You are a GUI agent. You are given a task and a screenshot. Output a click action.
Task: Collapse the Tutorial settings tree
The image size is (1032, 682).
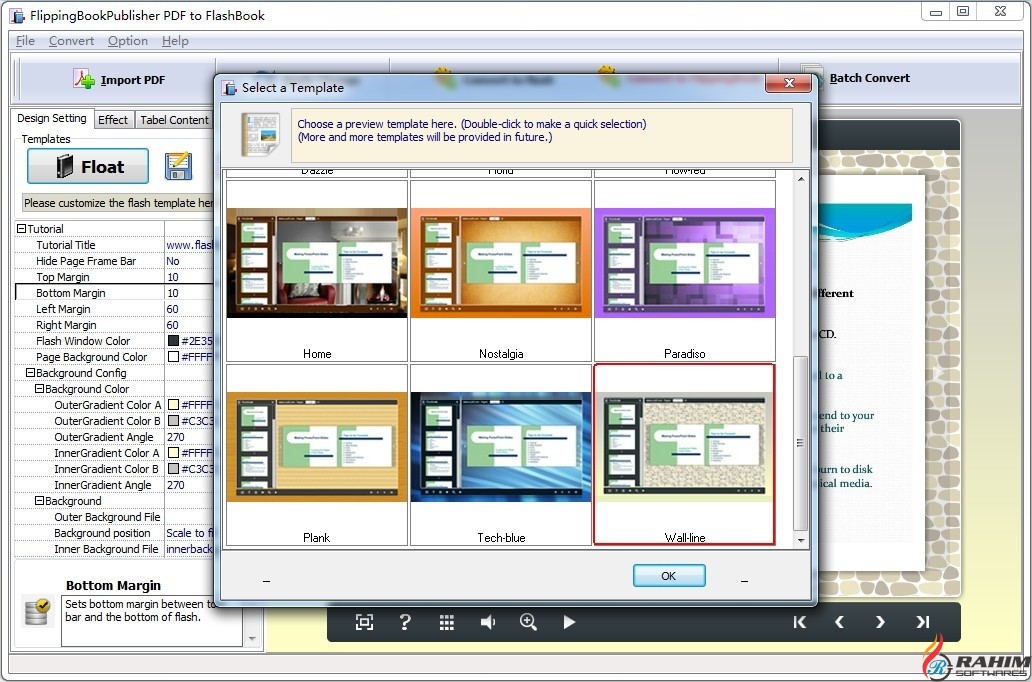pyautogui.click(x=22, y=228)
